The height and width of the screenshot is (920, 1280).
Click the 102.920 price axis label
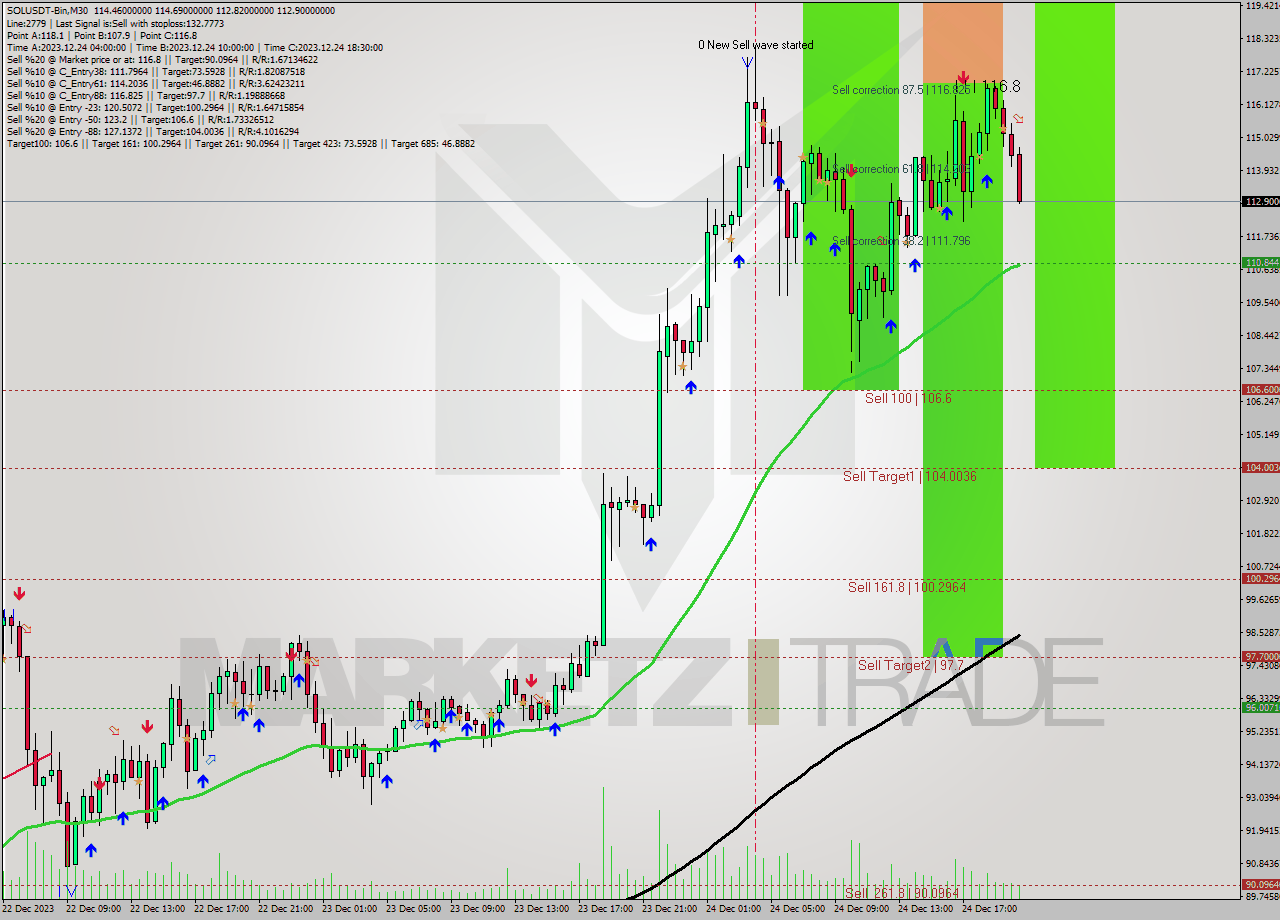[1260, 500]
